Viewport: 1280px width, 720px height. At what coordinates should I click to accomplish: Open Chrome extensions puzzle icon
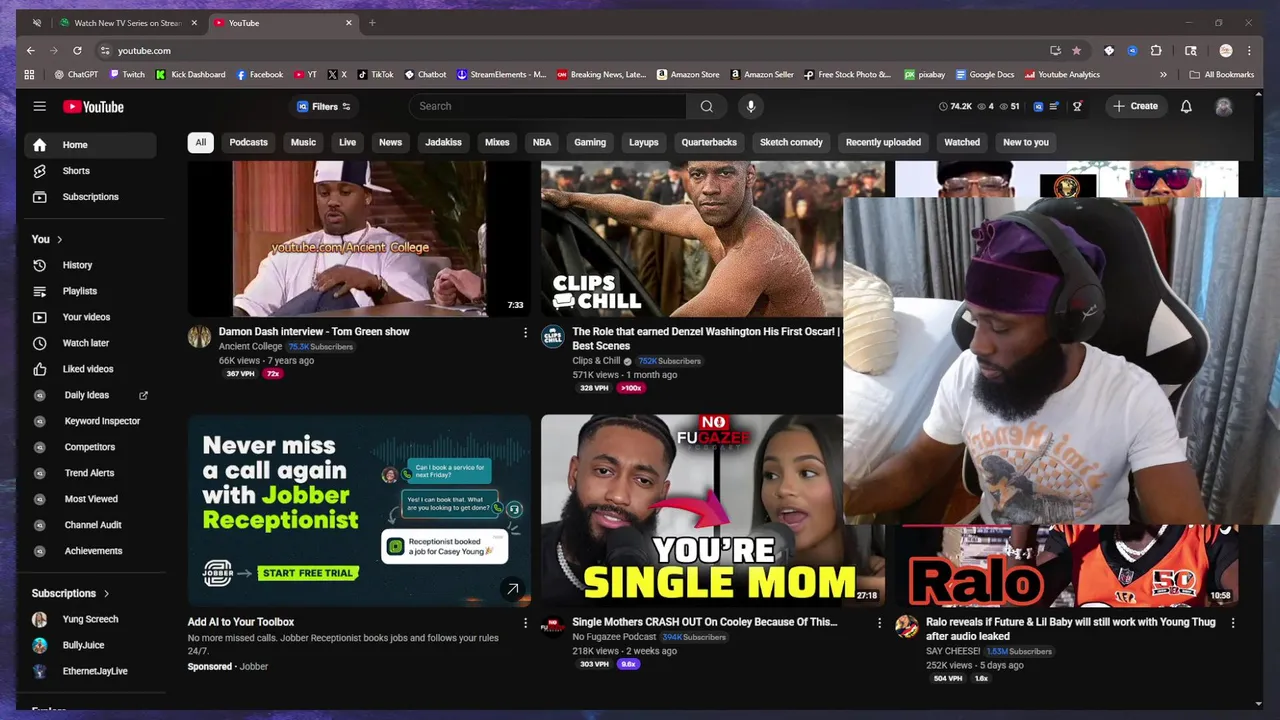click(x=1156, y=50)
